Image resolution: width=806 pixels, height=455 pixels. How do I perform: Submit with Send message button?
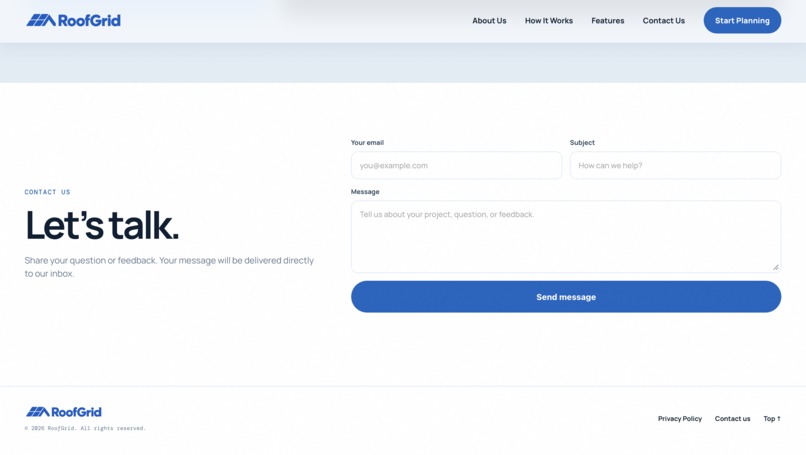(x=566, y=297)
